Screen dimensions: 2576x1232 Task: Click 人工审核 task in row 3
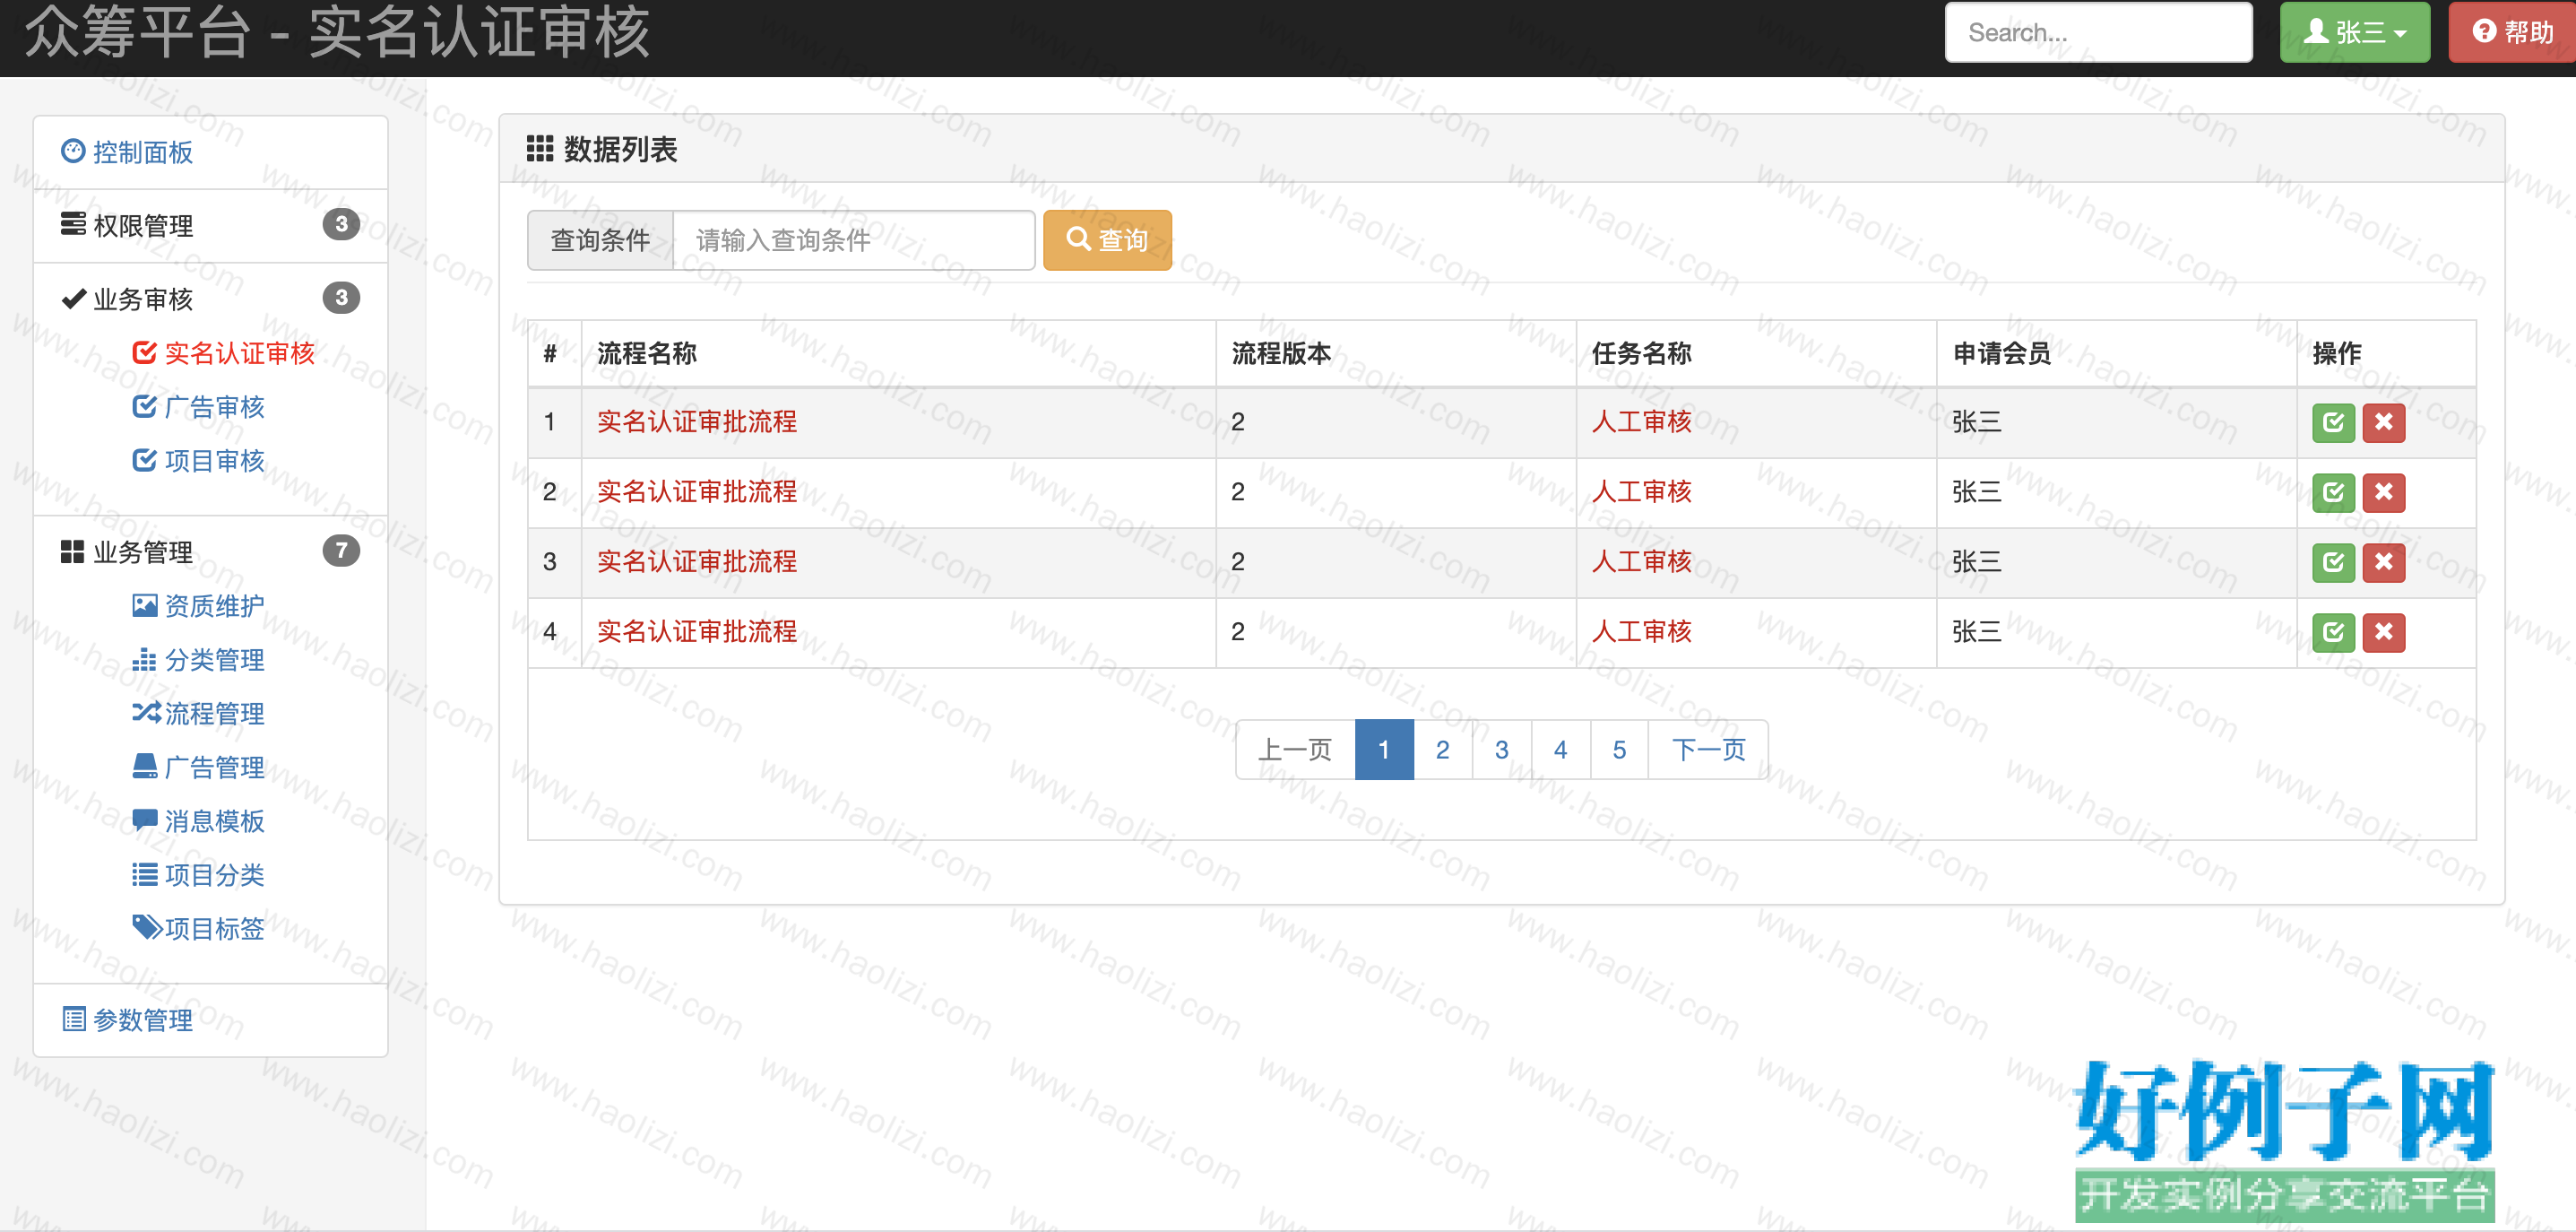click(x=1642, y=562)
